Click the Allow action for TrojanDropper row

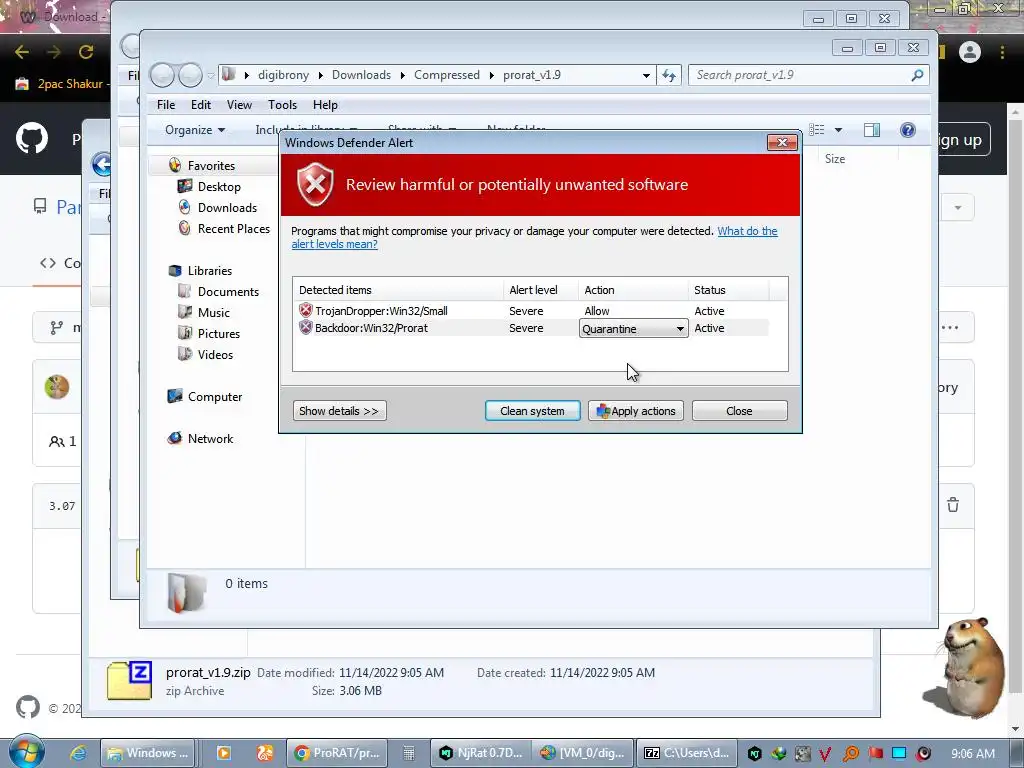pos(596,311)
